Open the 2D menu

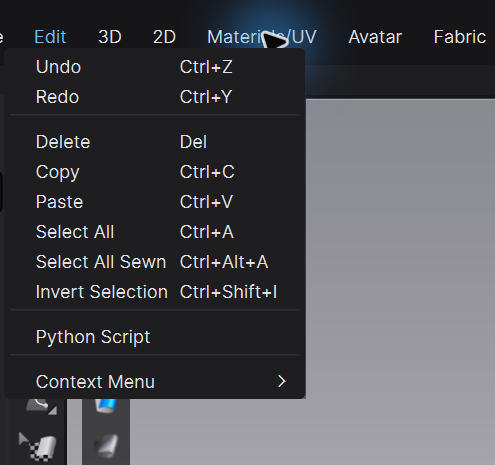[164, 37]
